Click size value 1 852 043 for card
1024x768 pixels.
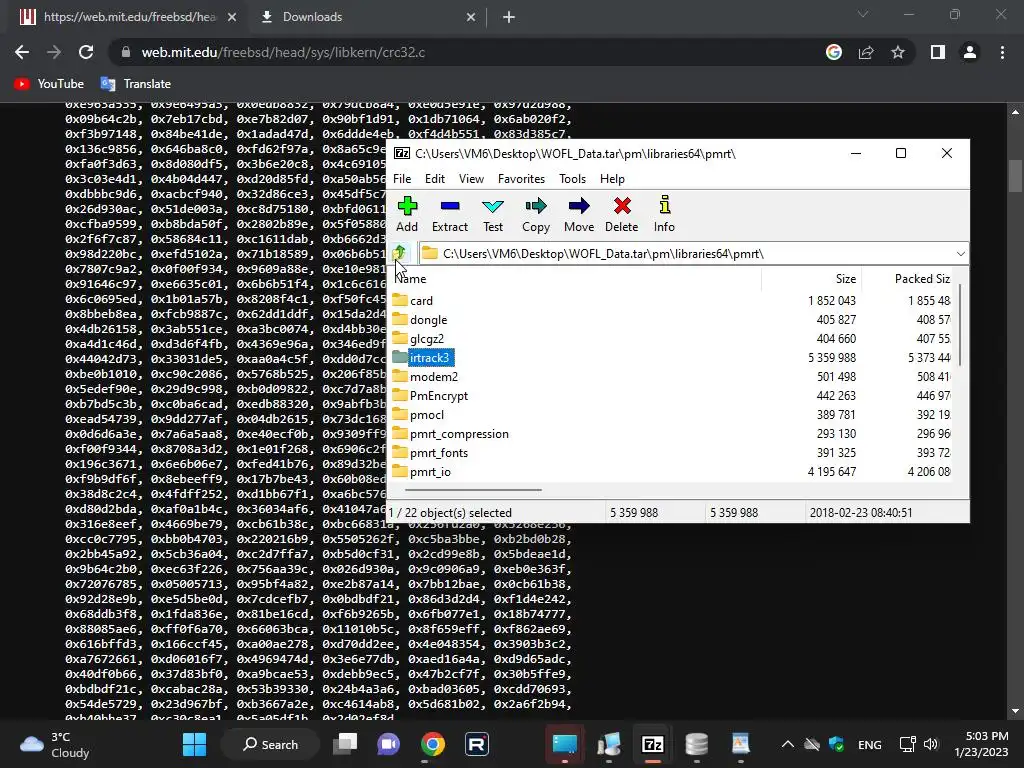(831, 301)
